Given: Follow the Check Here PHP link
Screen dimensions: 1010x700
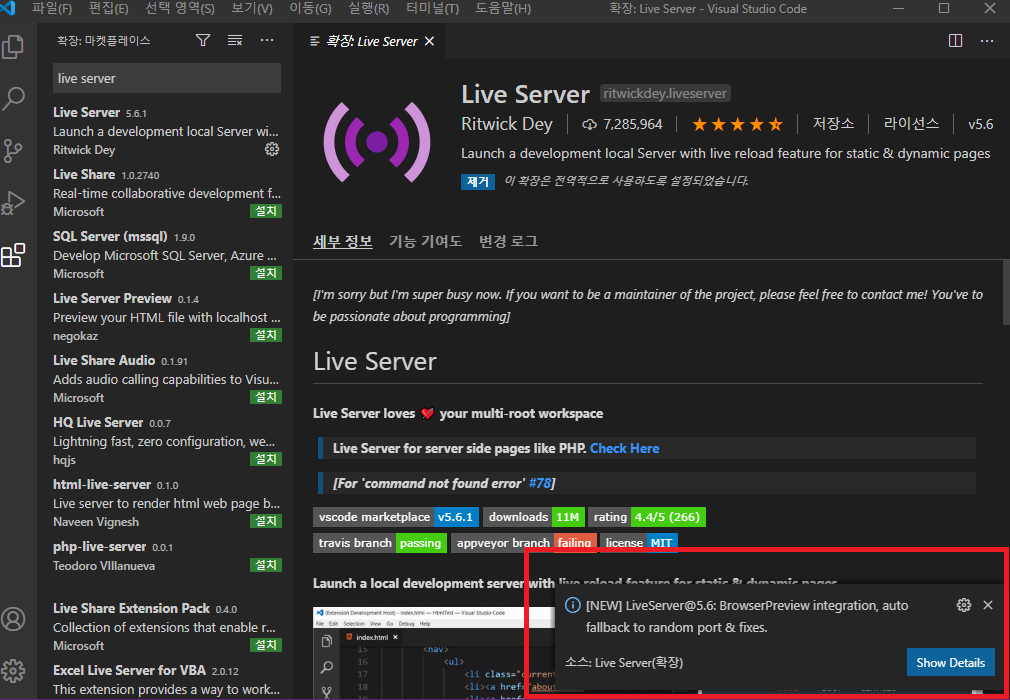Looking at the screenshot, I should (x=625, y=448).
